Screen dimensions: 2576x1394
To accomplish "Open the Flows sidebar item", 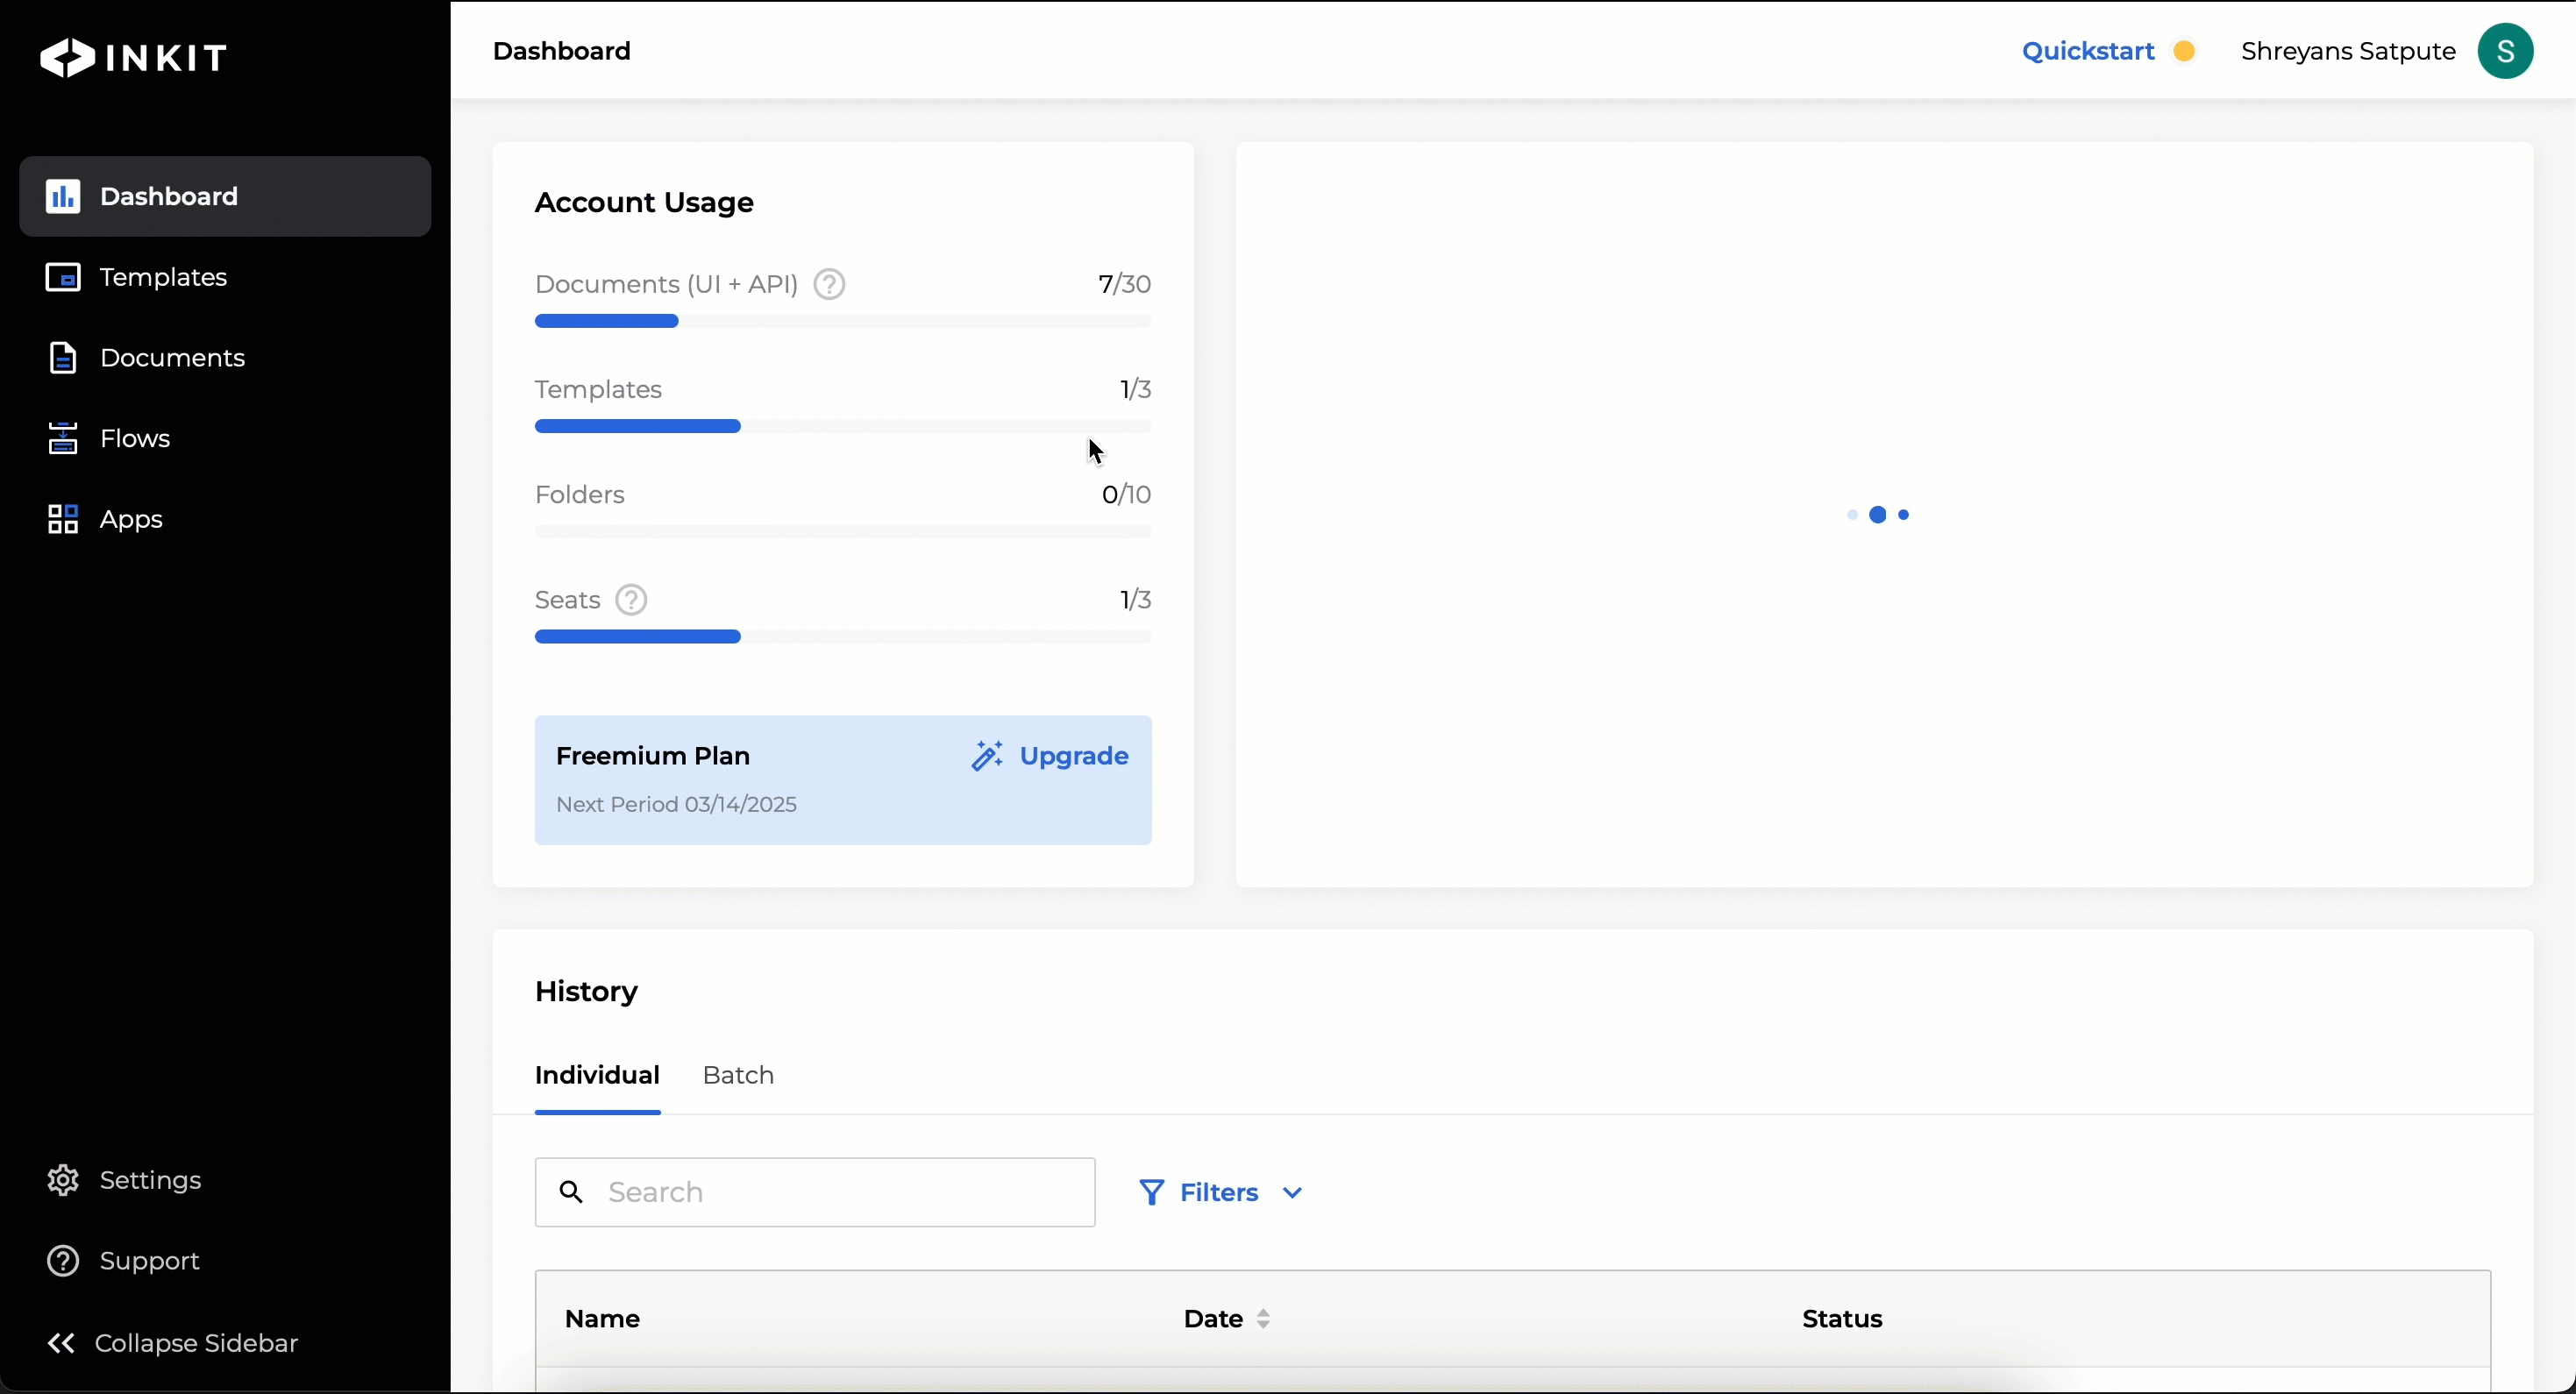I will click(225, 439).
